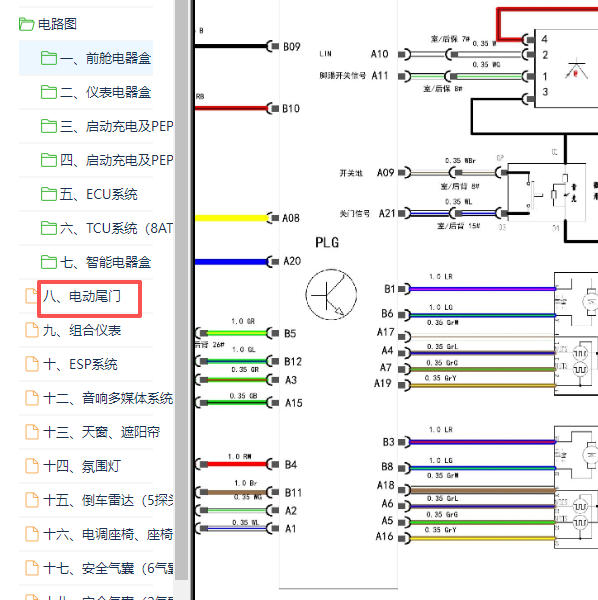Click the green folder icon beside 电路图

tap(26, 24)
